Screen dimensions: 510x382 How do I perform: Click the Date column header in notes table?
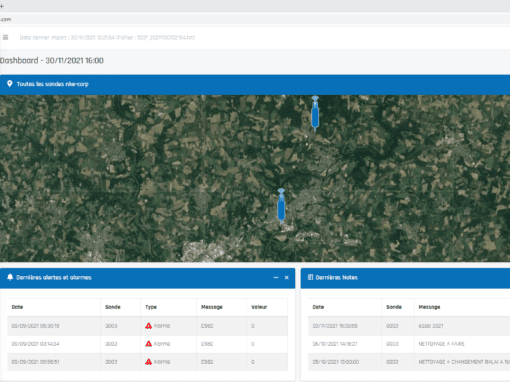coord(318,307)
